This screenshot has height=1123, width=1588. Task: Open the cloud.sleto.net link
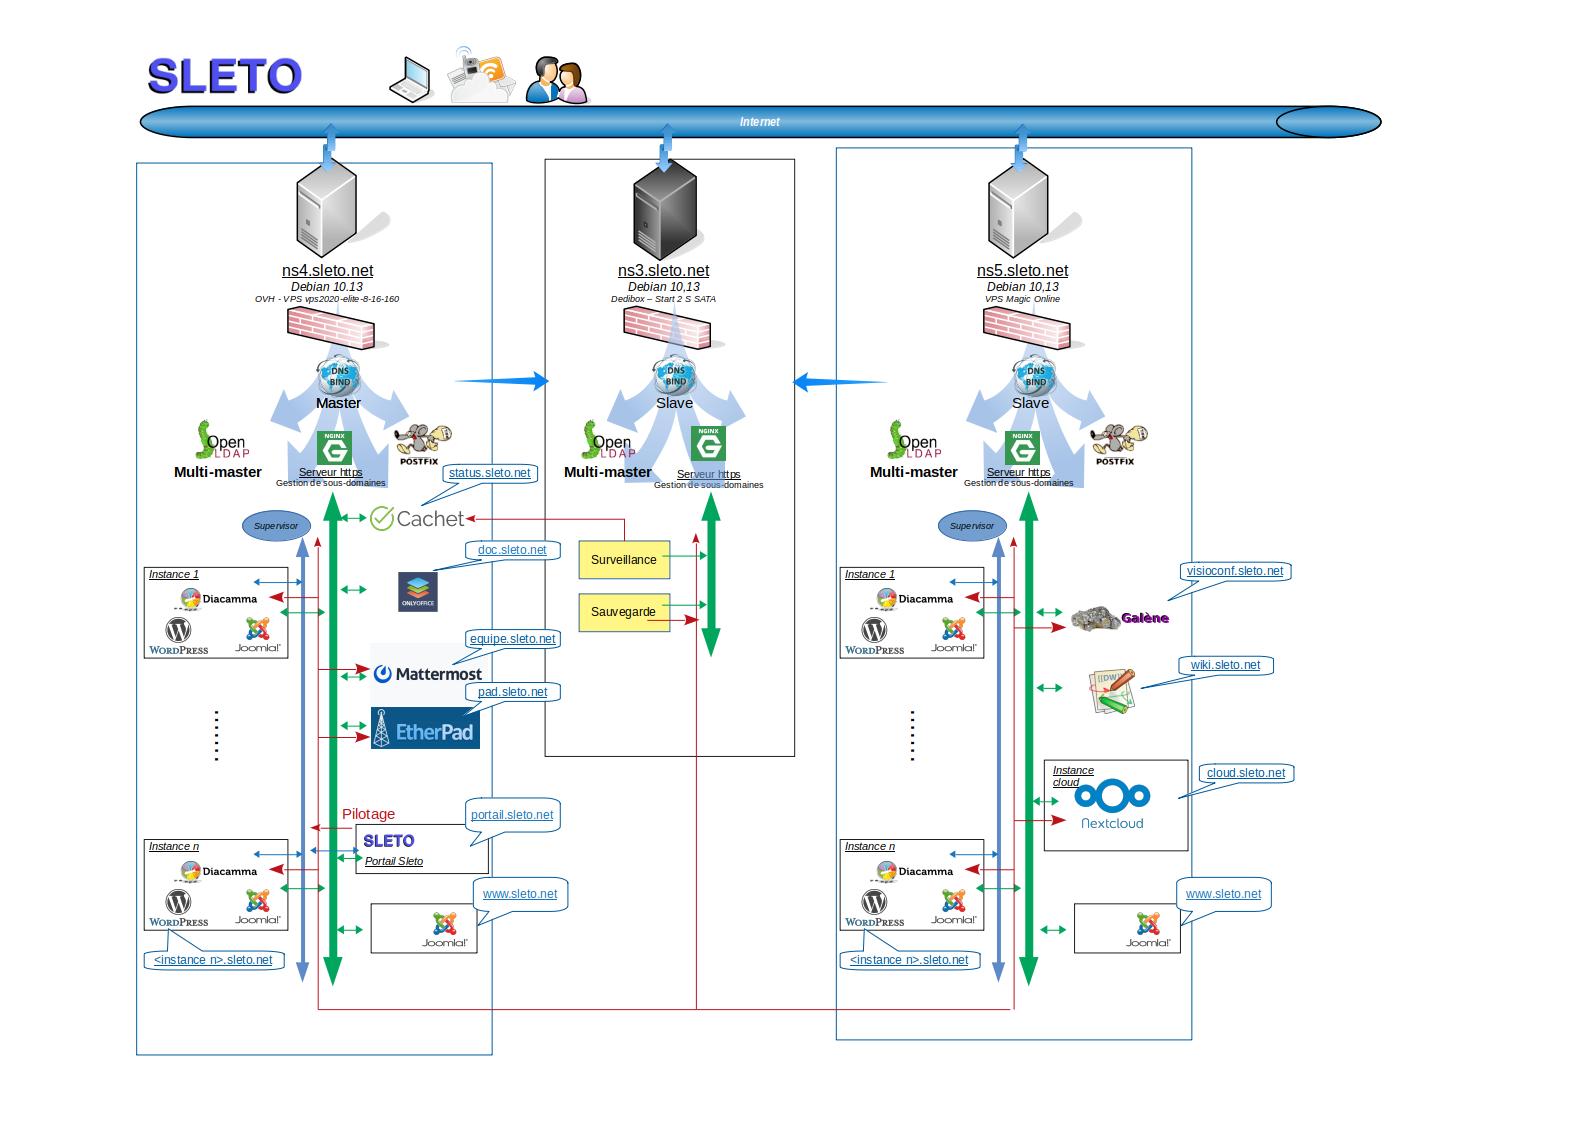(x=1245, y=773)
